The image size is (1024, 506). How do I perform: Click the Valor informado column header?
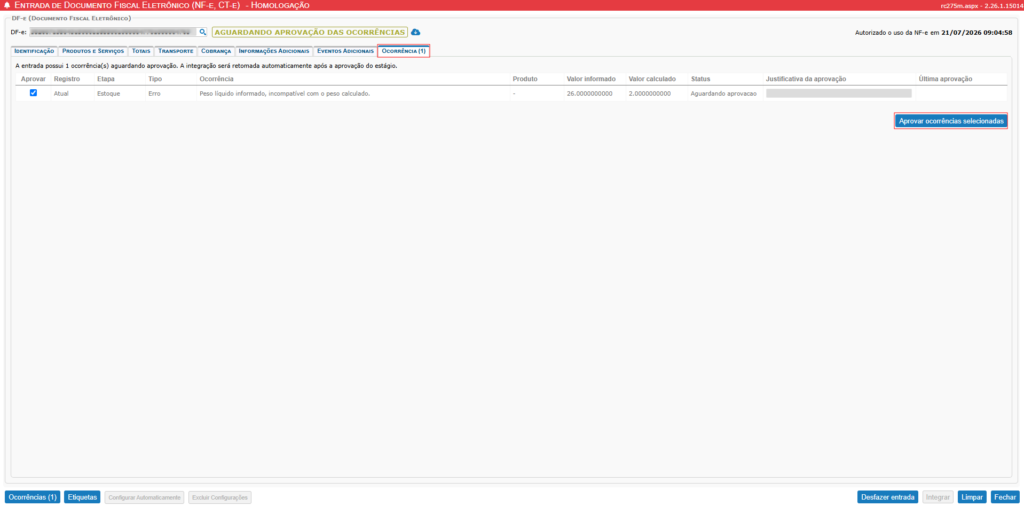(591, 79)
